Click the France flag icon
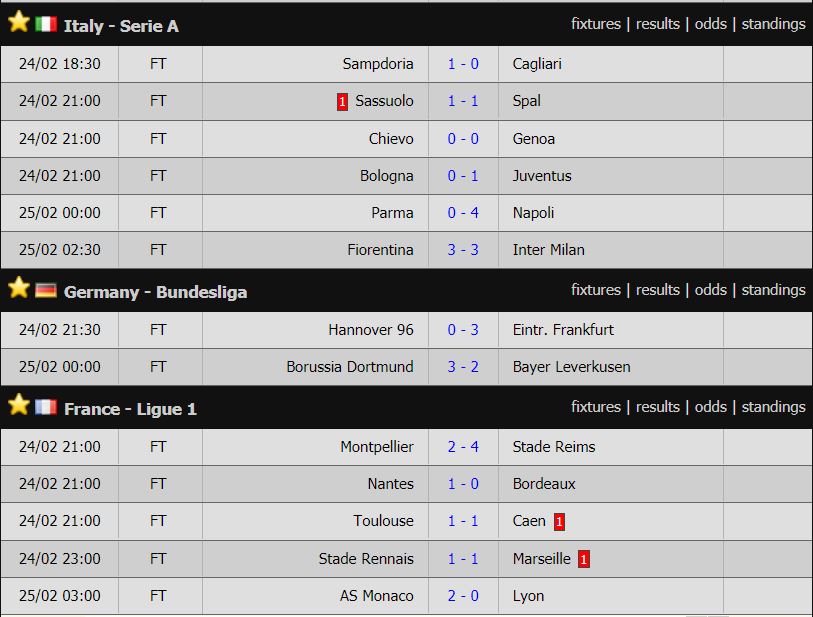 pos(46,408)
